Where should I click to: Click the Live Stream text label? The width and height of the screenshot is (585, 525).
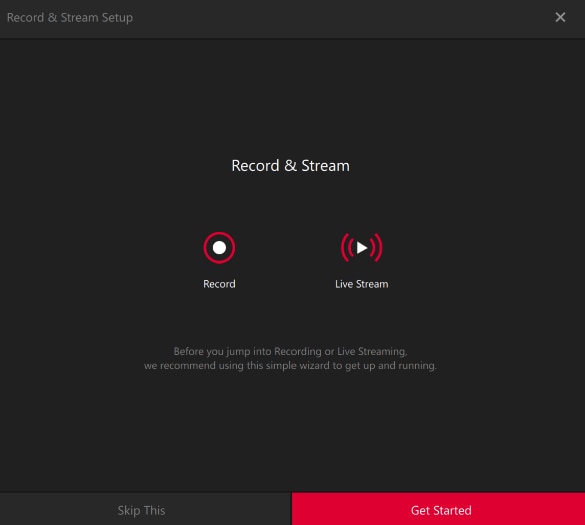(x=362, y=284)
